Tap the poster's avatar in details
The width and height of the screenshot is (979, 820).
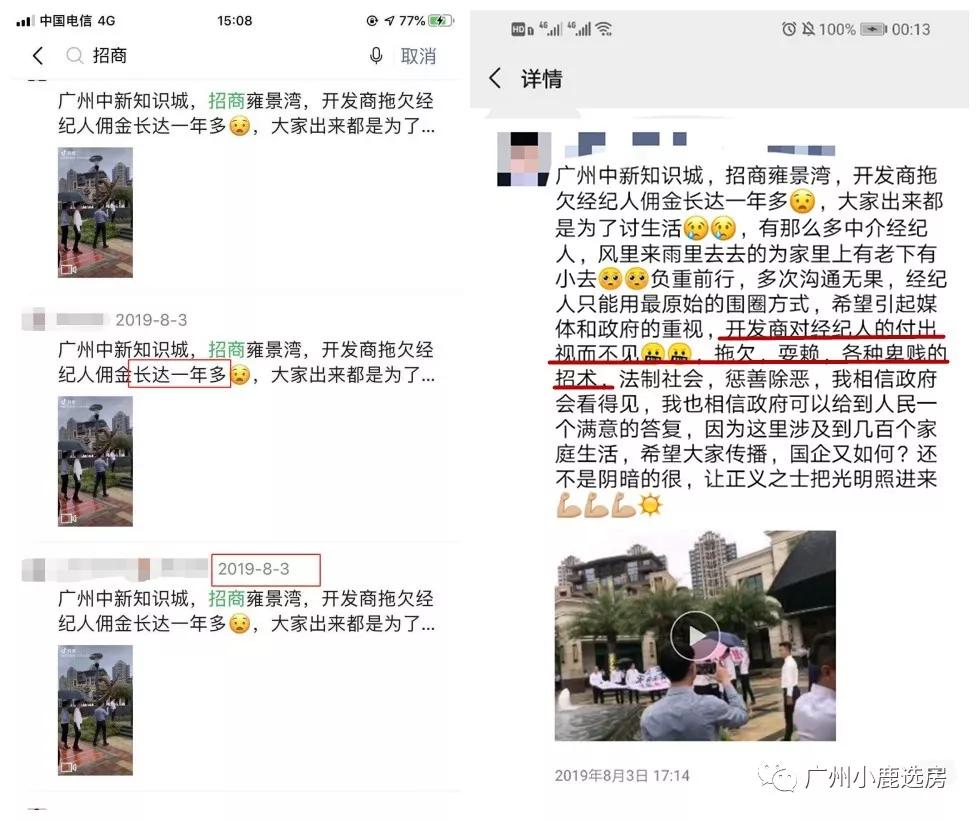pos(524,159)
